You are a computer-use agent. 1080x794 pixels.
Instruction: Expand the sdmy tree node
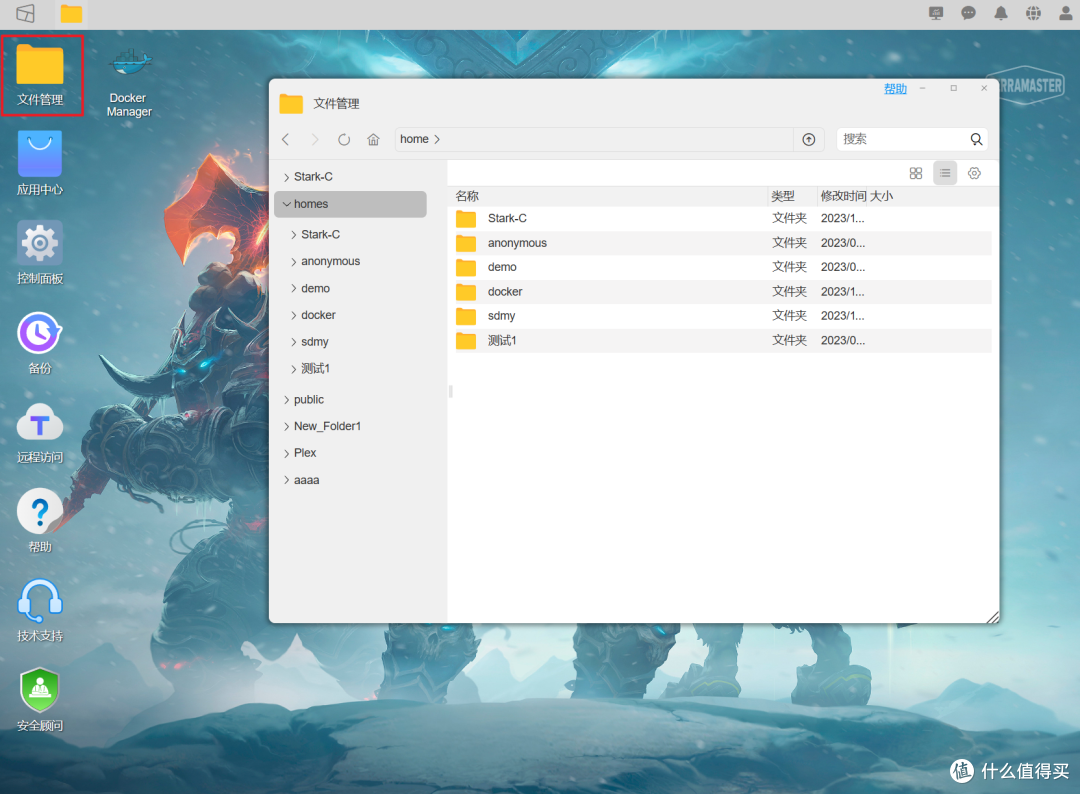click(294, 342)
